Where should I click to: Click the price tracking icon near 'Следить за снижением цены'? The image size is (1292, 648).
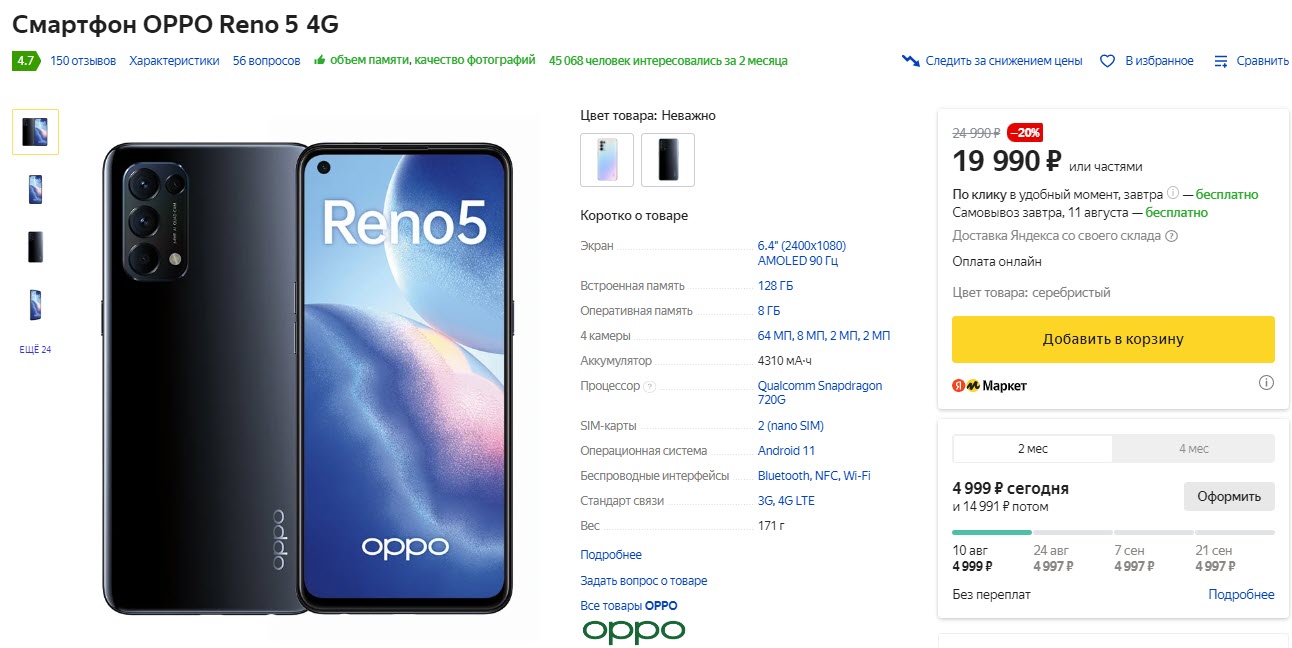(x=910, y=60)
